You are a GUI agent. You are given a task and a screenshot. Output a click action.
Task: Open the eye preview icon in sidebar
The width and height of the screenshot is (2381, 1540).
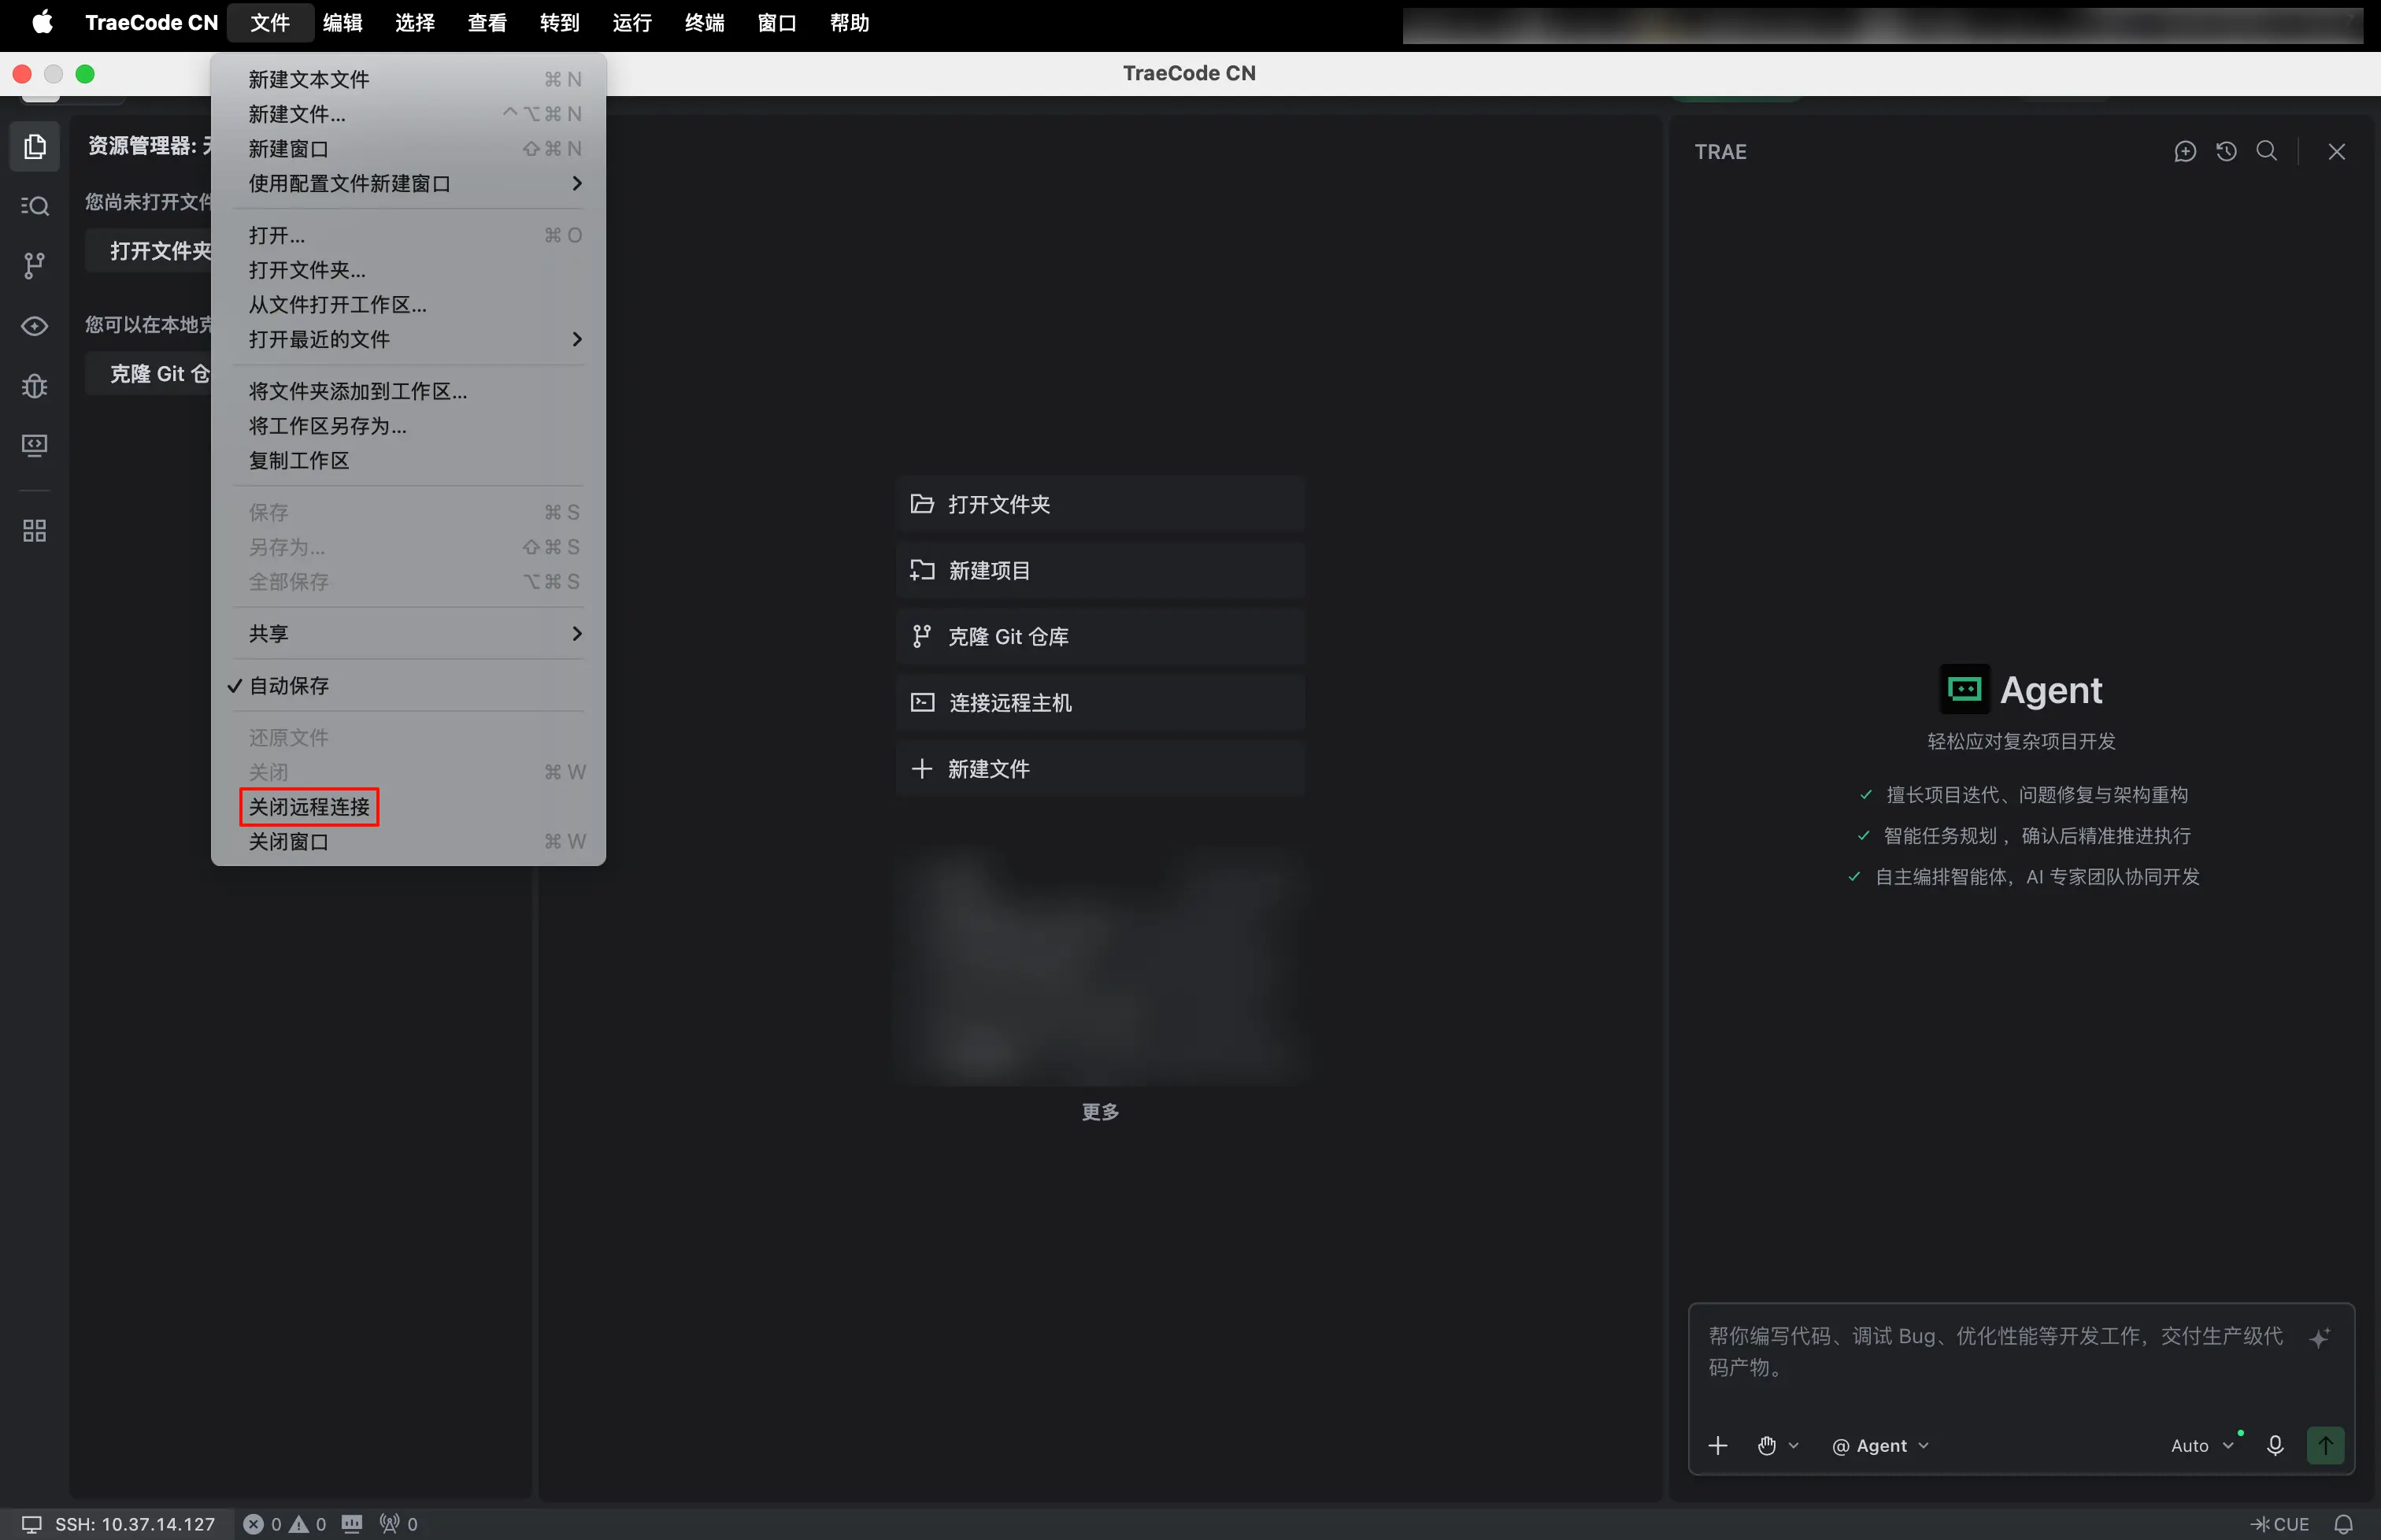click(35, 326)
